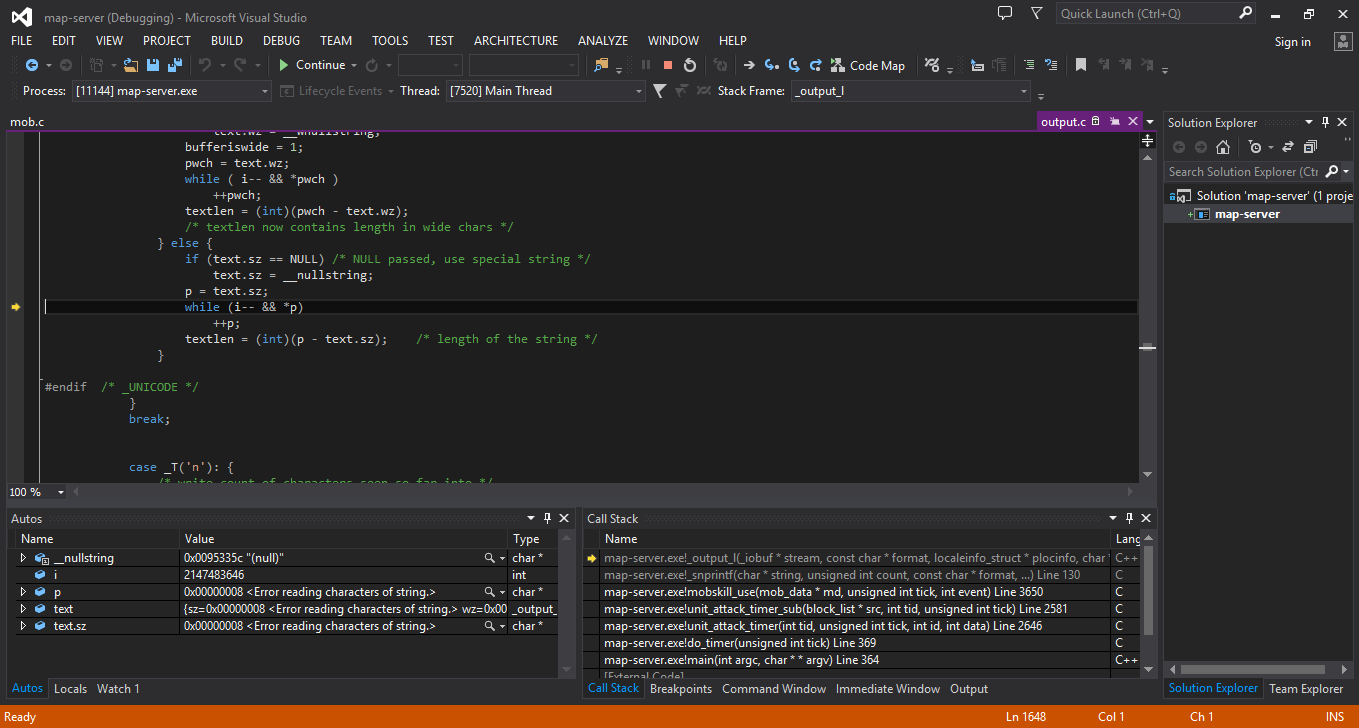Screen dimensions: 1359x728
Task: Click the Save All icon
Action: point(175,65)
